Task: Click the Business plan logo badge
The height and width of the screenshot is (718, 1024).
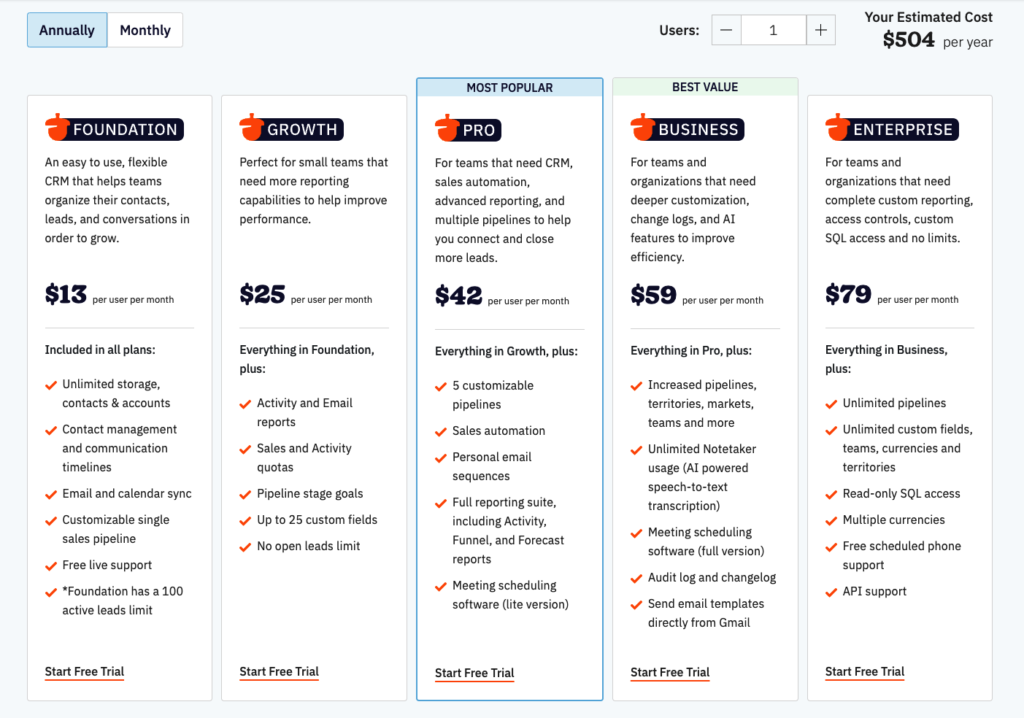Action: [x=687, y=129]
